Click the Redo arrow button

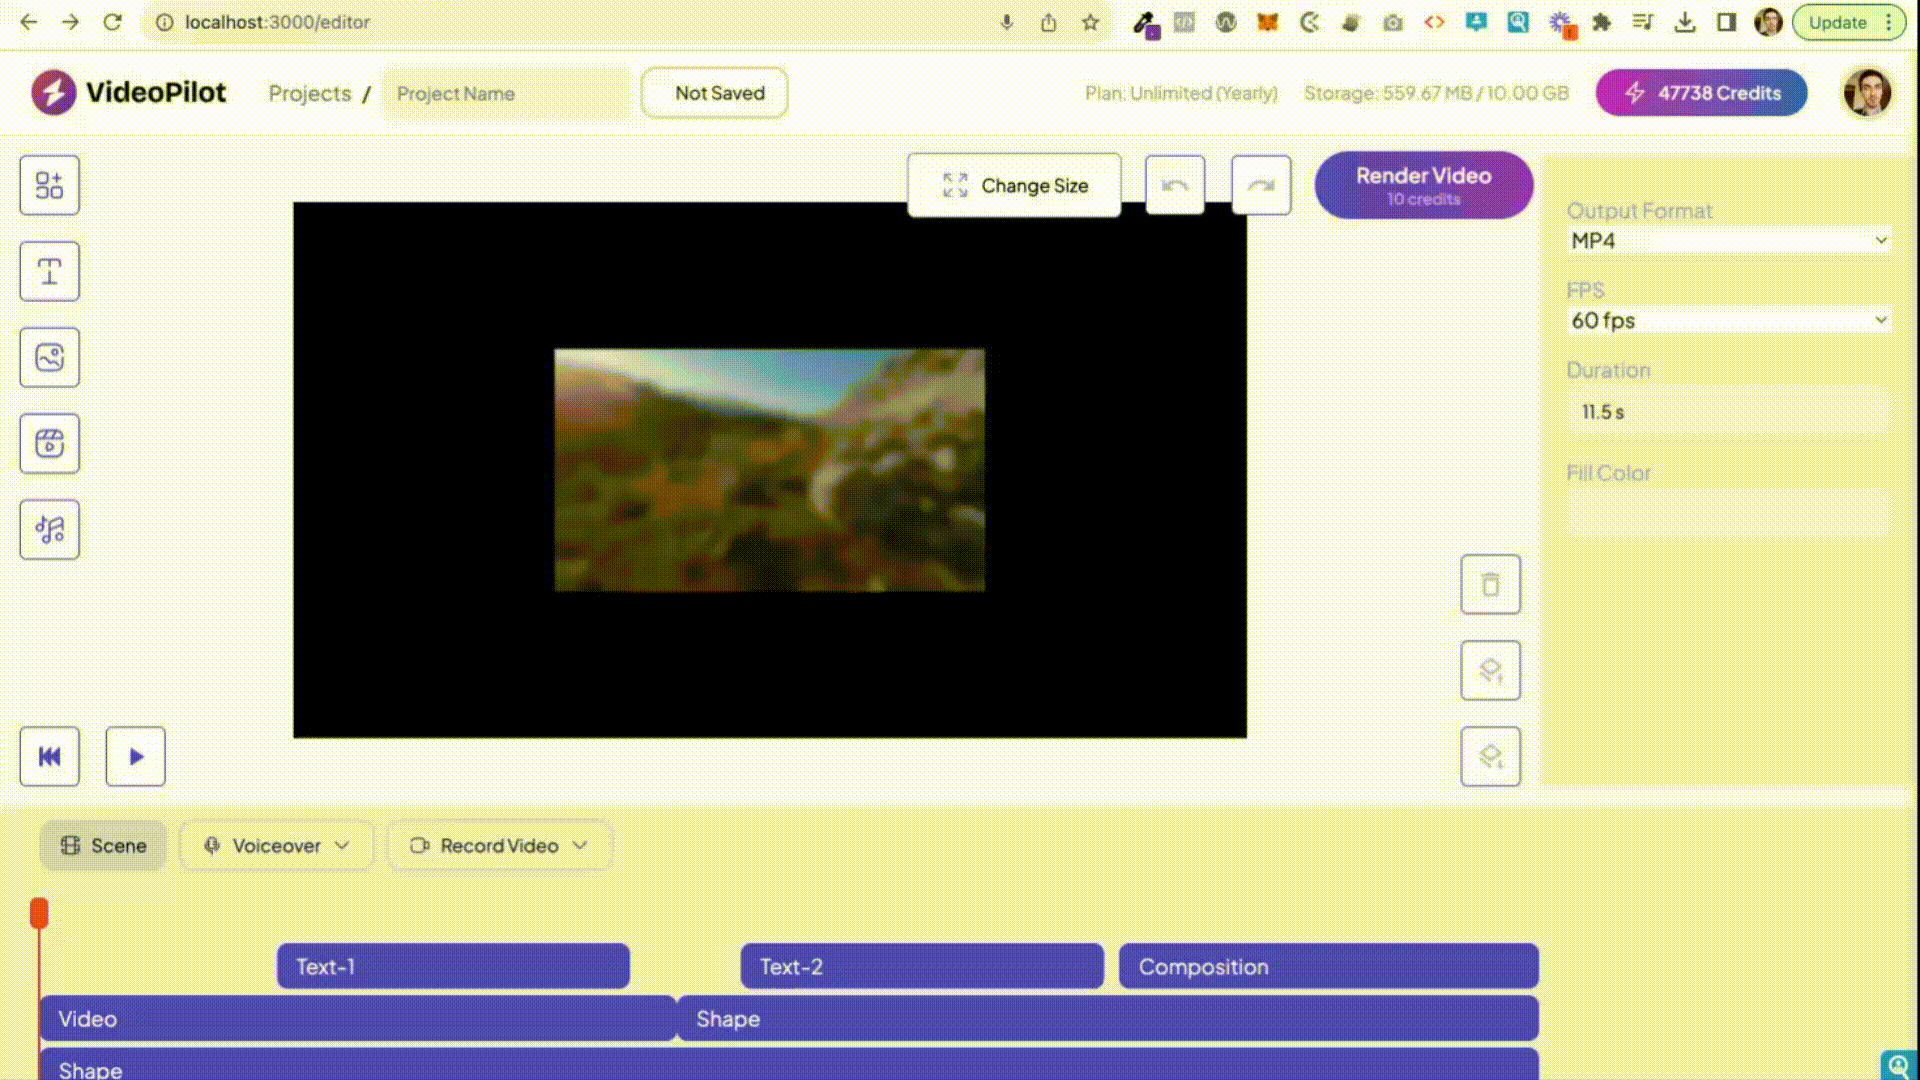tap(1261, 185)
